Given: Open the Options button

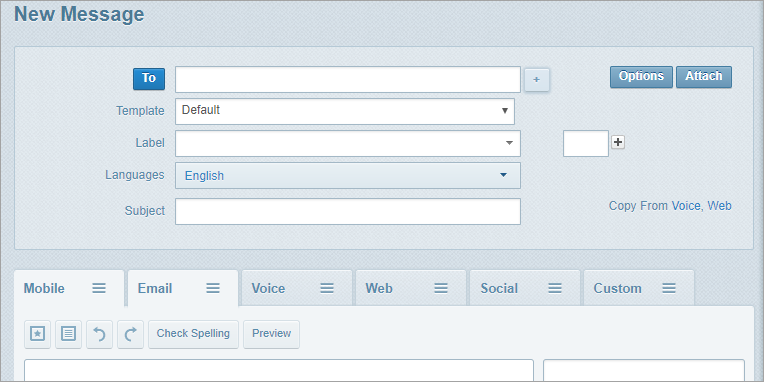Looking at the screenshot, I should (x=641, y=77).
